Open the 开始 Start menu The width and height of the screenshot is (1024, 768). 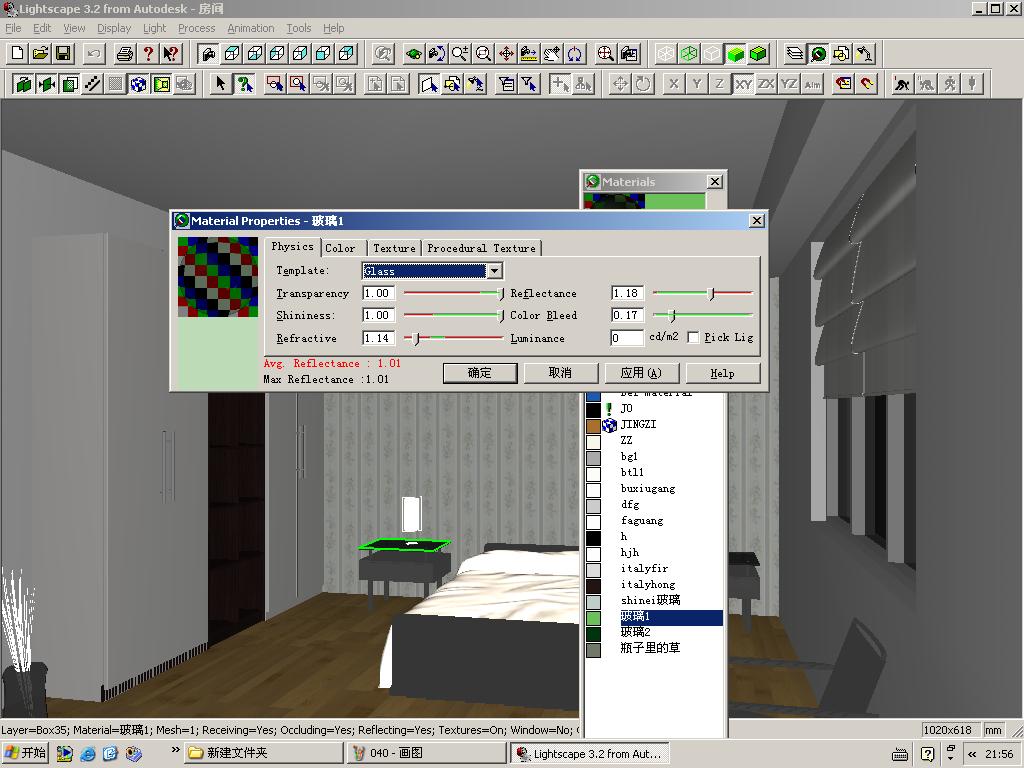click(x=26, y=753)
